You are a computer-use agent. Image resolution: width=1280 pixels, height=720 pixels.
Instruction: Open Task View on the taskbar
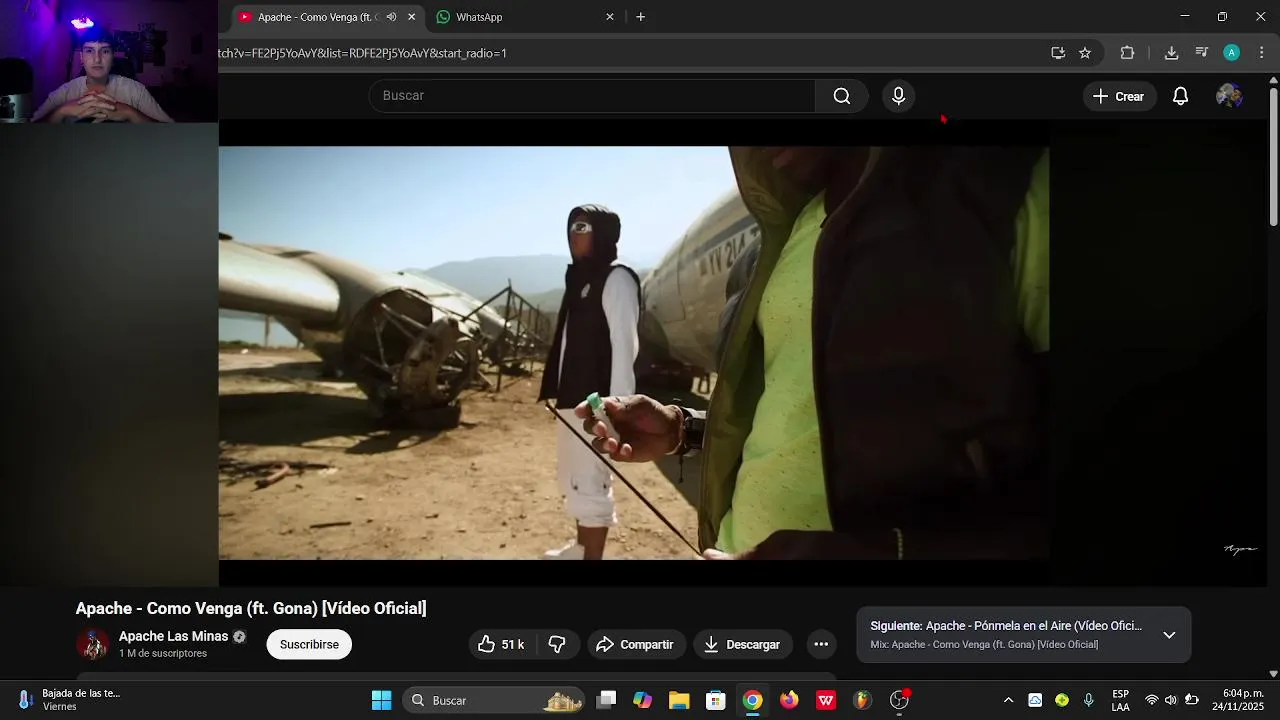click(606, 700)
